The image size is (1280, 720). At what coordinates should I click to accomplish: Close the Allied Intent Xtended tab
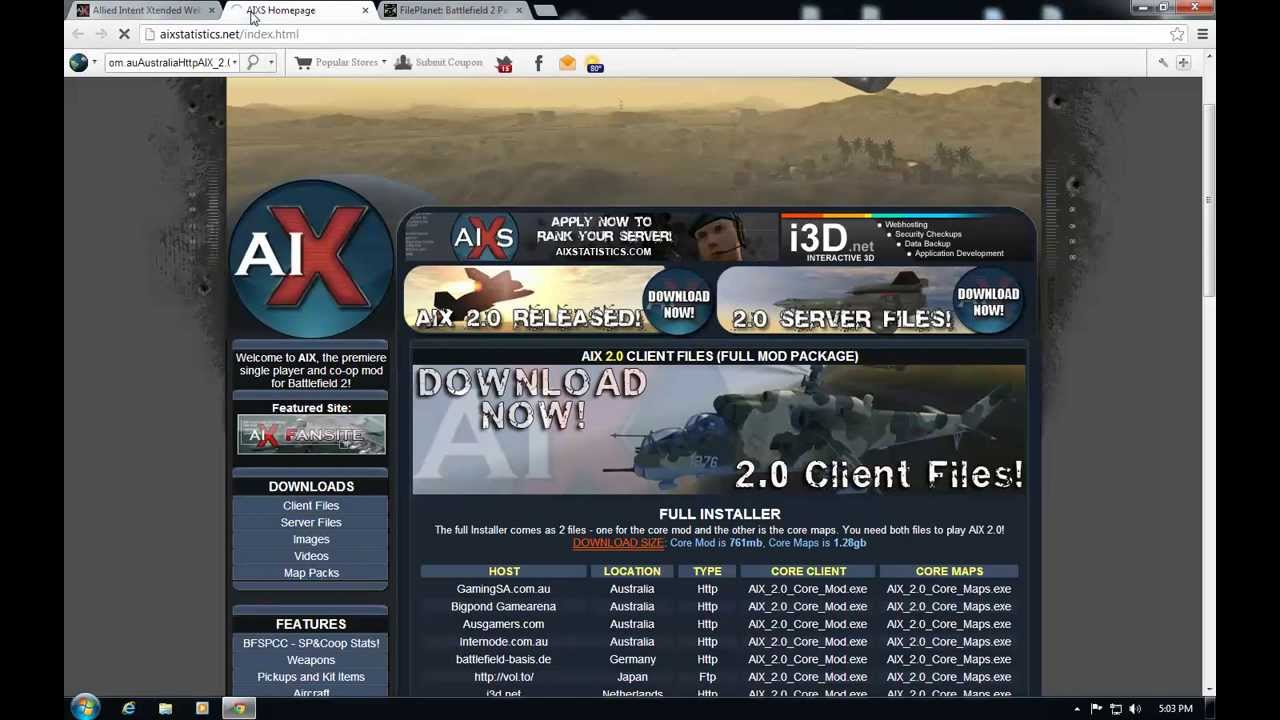[211, 10]
